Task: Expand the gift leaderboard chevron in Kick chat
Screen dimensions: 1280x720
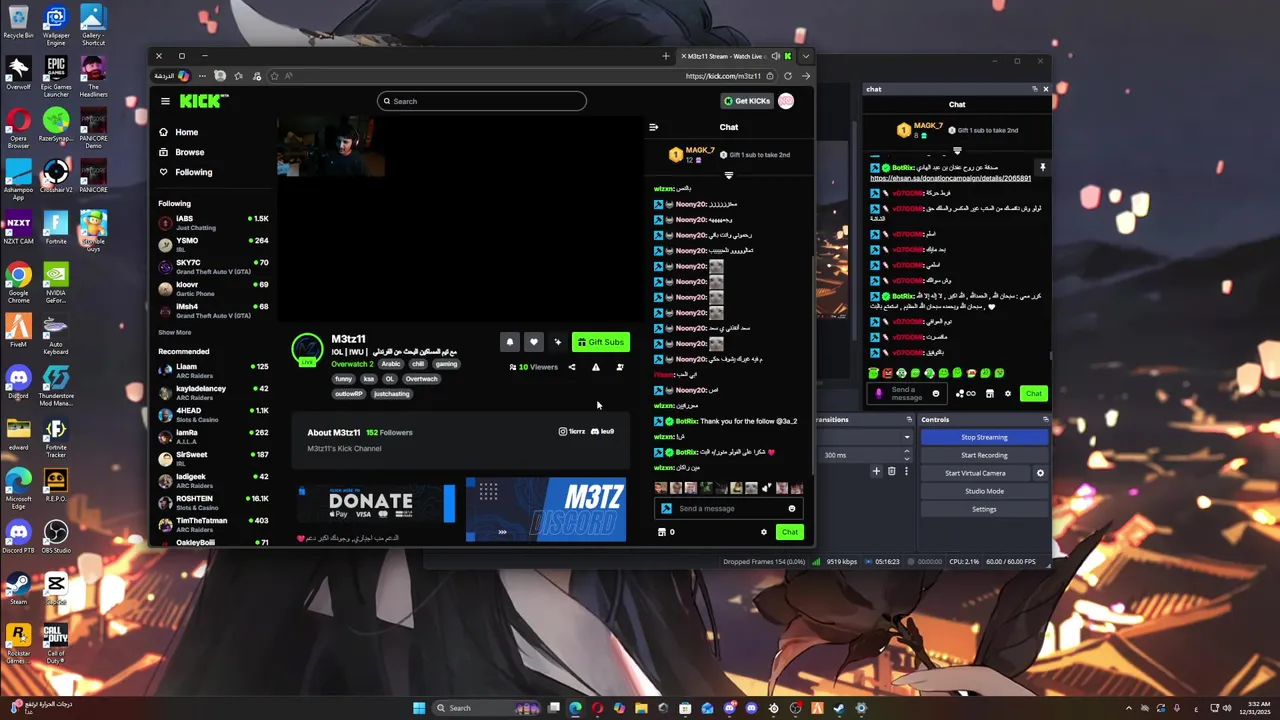Action: click(728, 176)
